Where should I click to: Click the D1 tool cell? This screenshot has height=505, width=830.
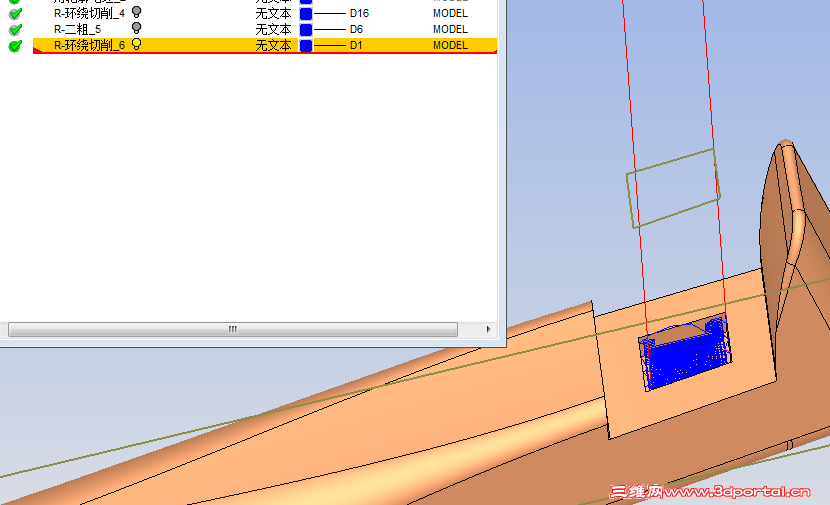[x=356, y=46]
